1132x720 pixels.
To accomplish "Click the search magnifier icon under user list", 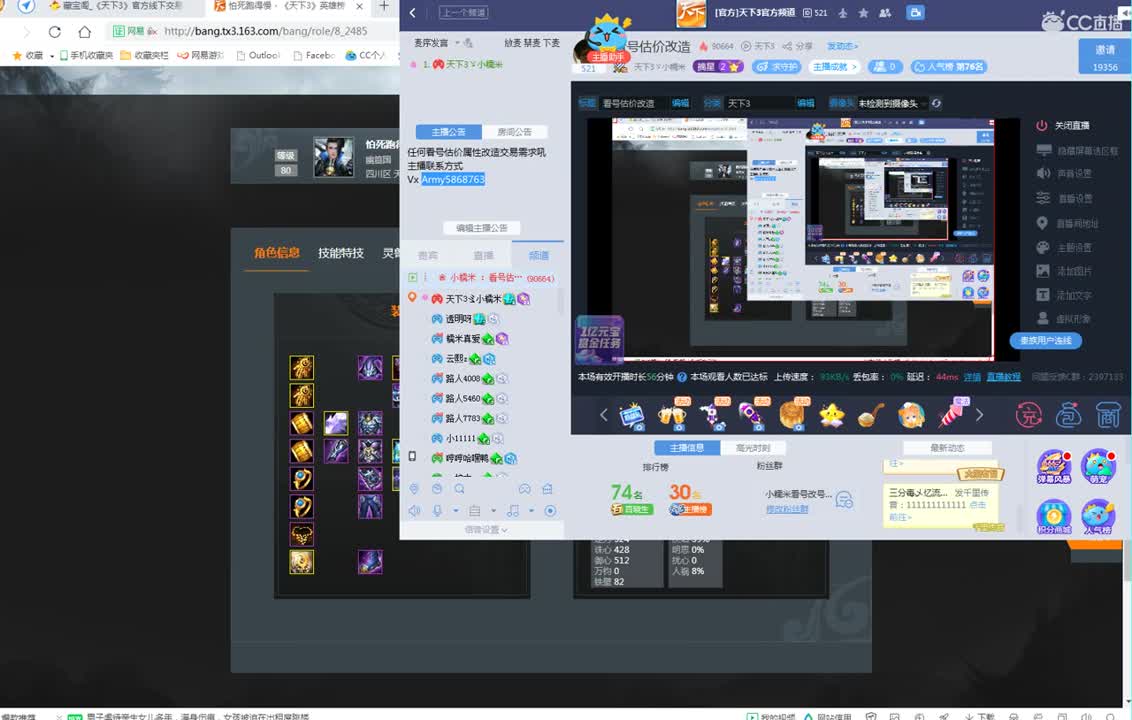I will pyautogui.click(x=459, y=489).
